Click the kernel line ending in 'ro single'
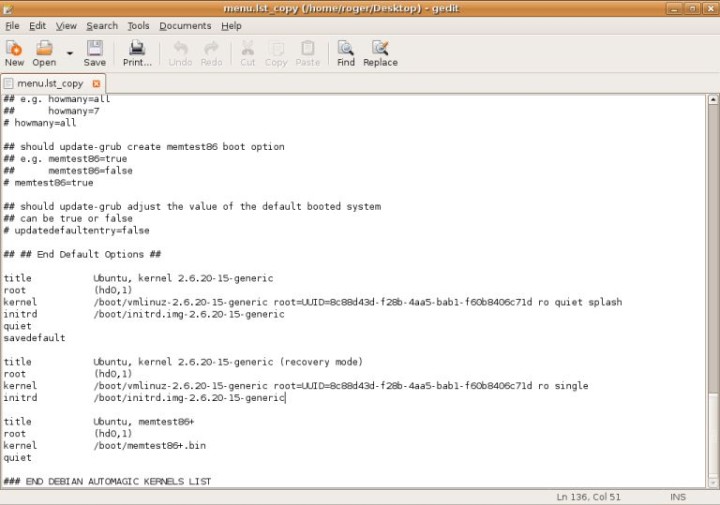 pyautogui.click(x=296, y=385)
